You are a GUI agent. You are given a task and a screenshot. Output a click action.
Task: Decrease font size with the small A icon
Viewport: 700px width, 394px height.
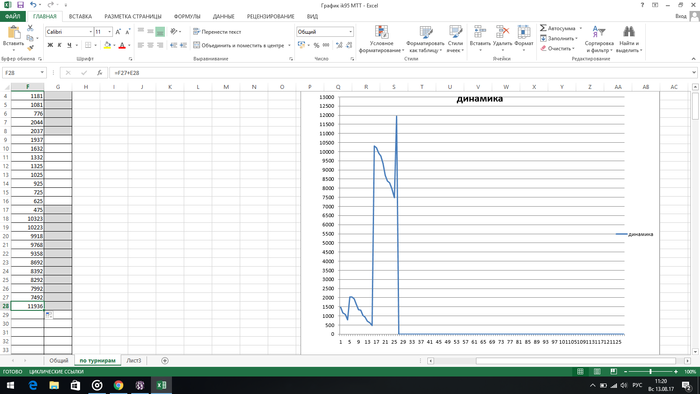[128, 32]
